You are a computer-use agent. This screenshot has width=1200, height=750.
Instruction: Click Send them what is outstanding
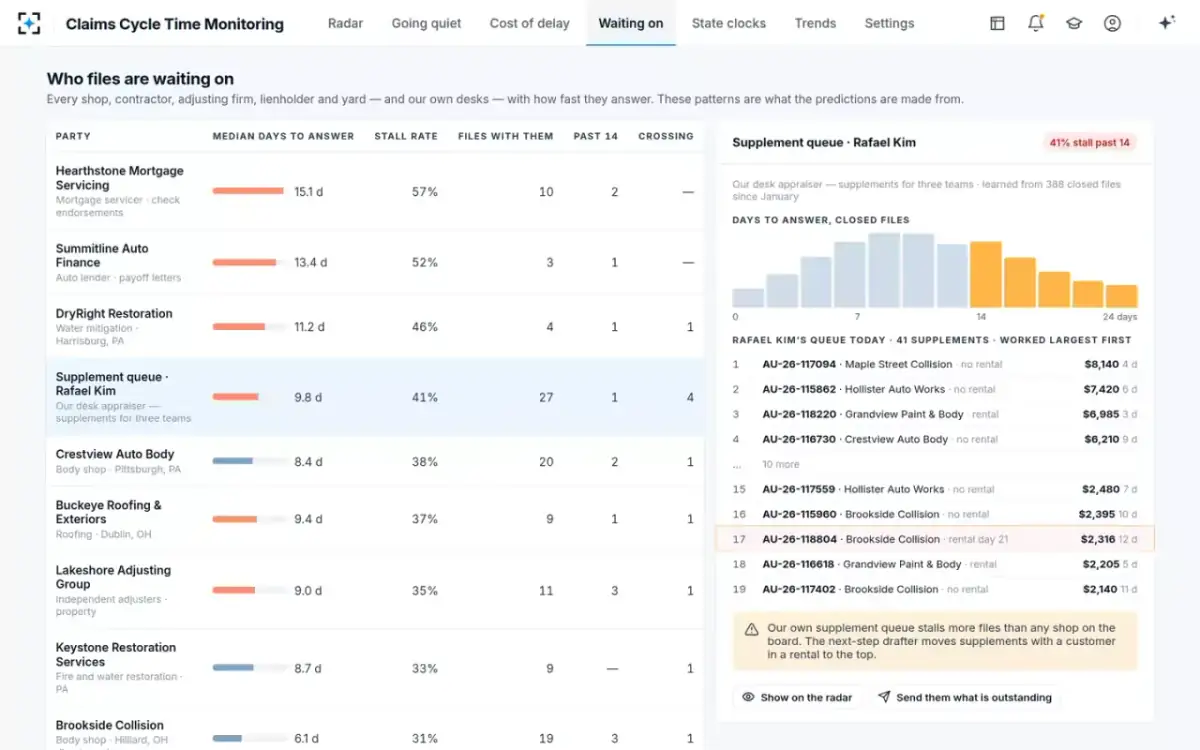pos(964,697)
